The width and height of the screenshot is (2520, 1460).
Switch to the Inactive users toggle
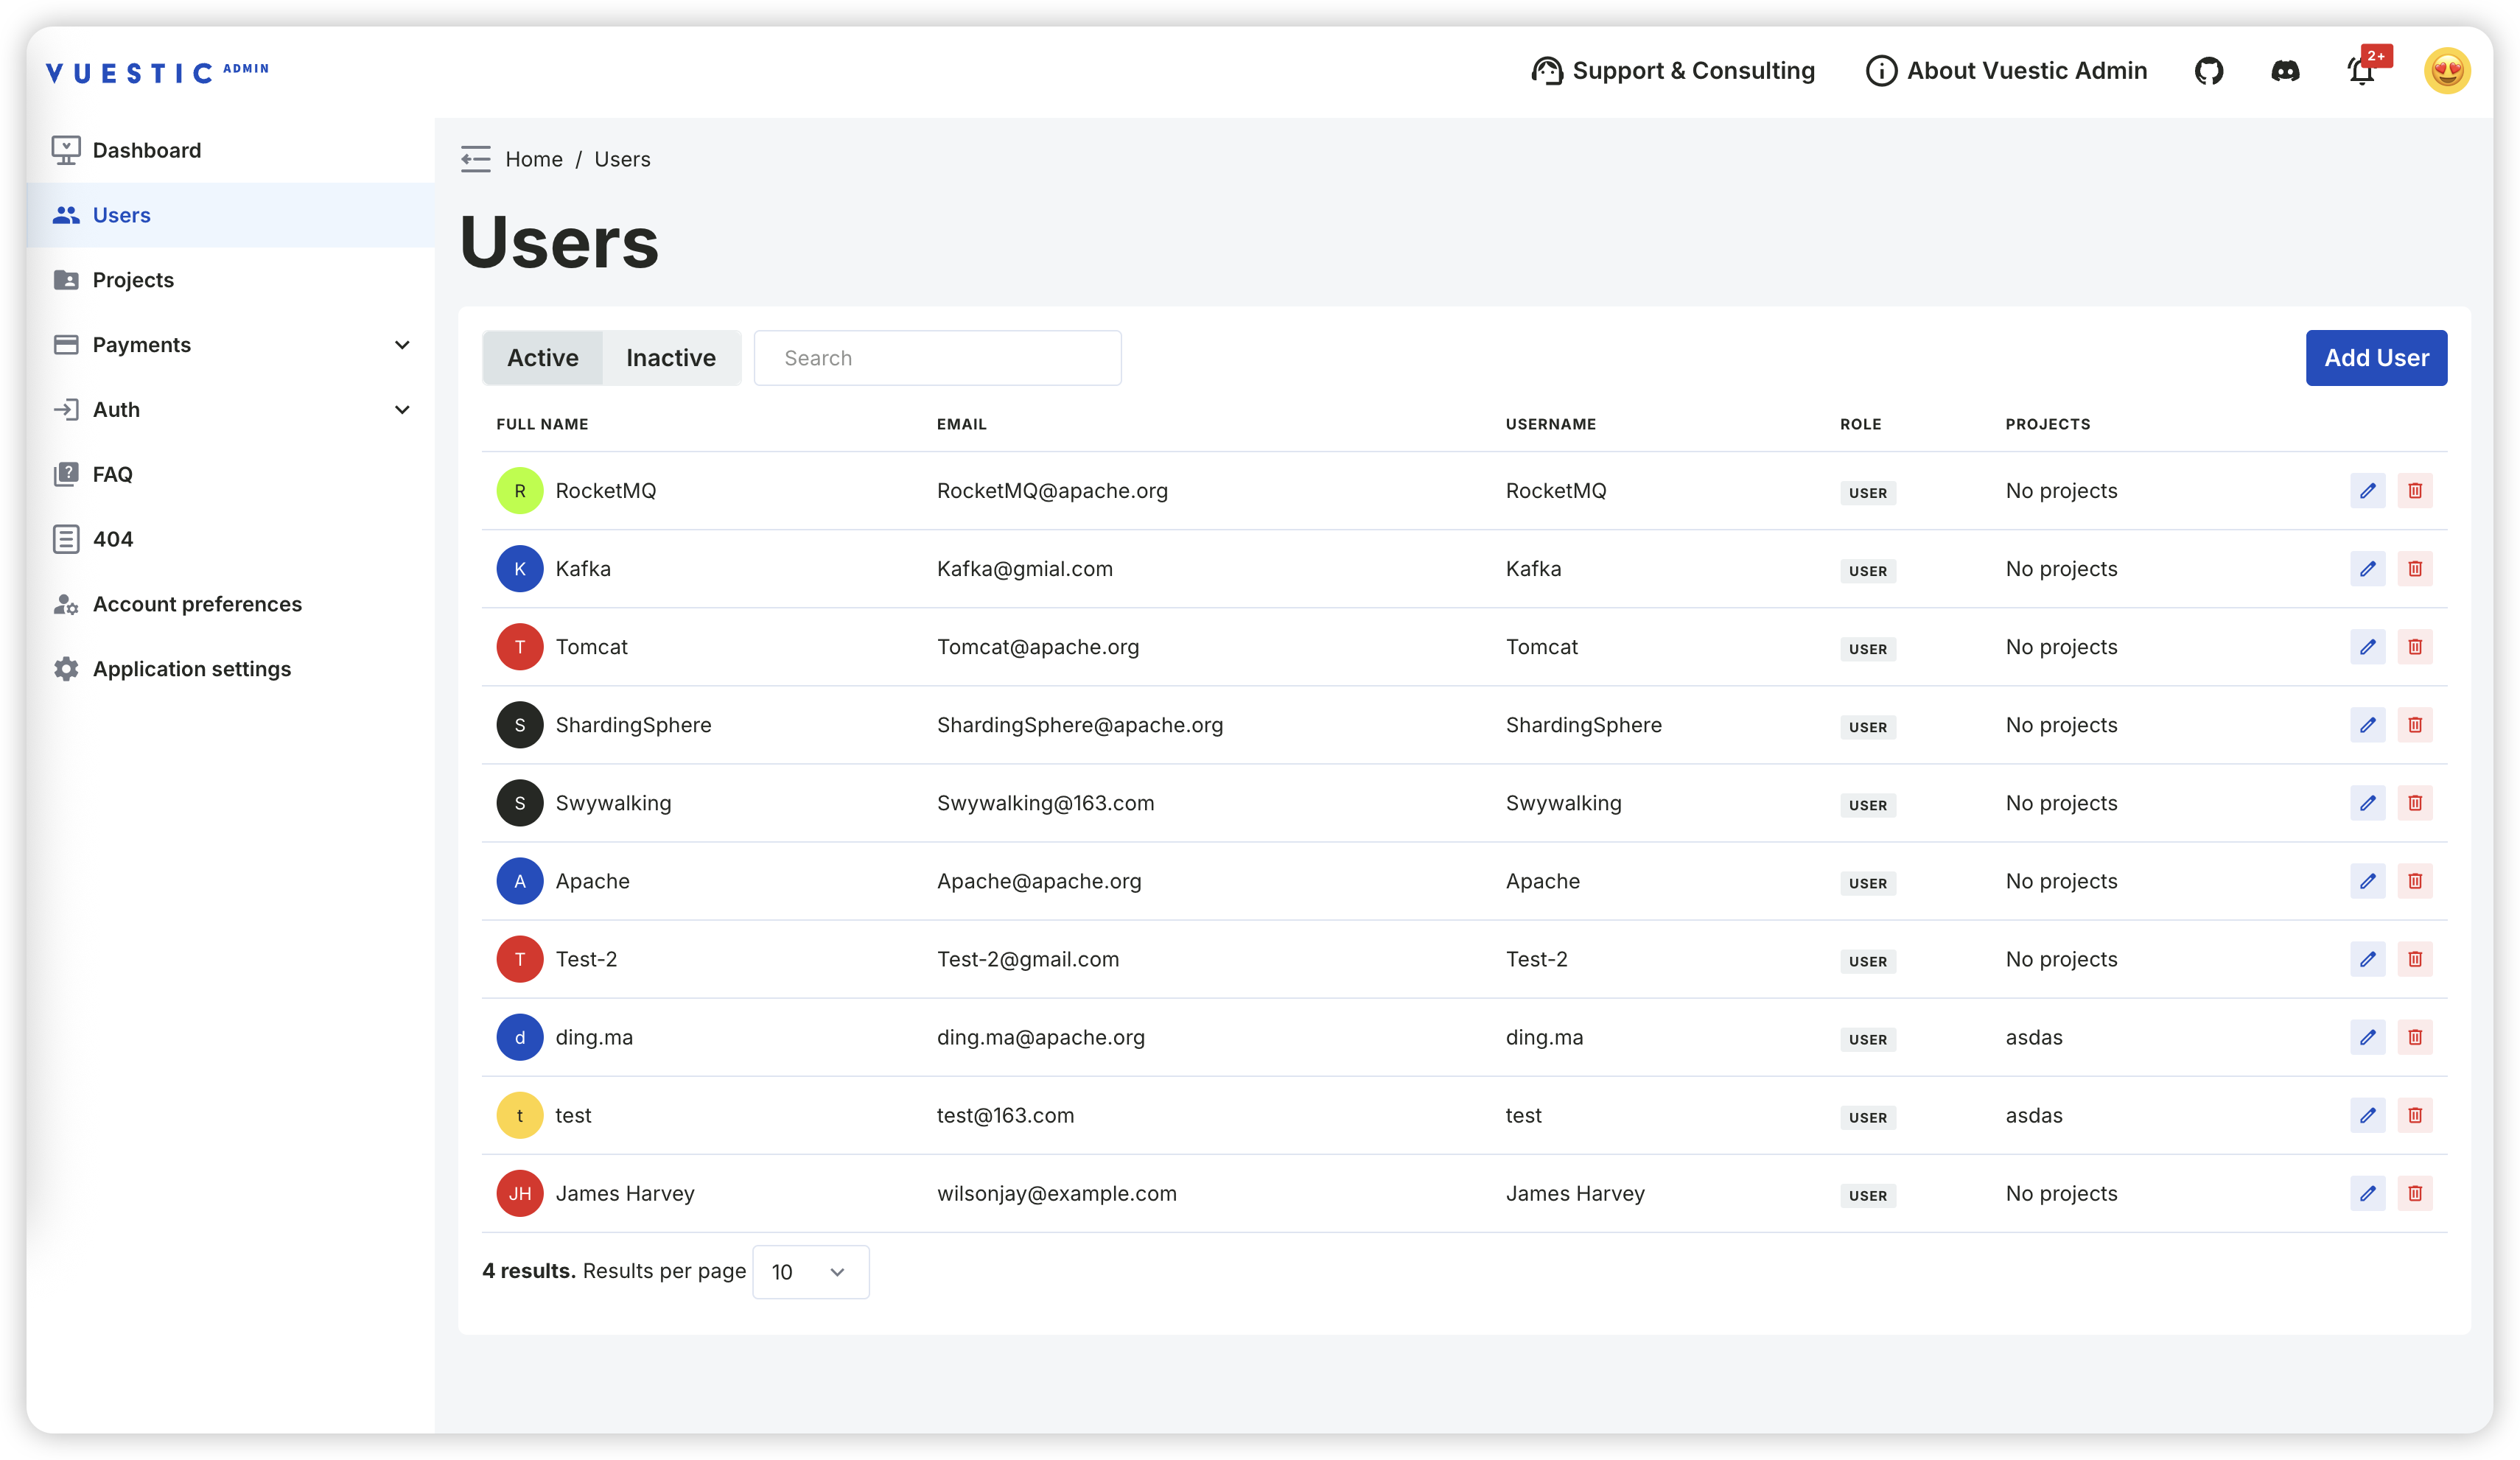pyautogui.click(x=670, y=358)
